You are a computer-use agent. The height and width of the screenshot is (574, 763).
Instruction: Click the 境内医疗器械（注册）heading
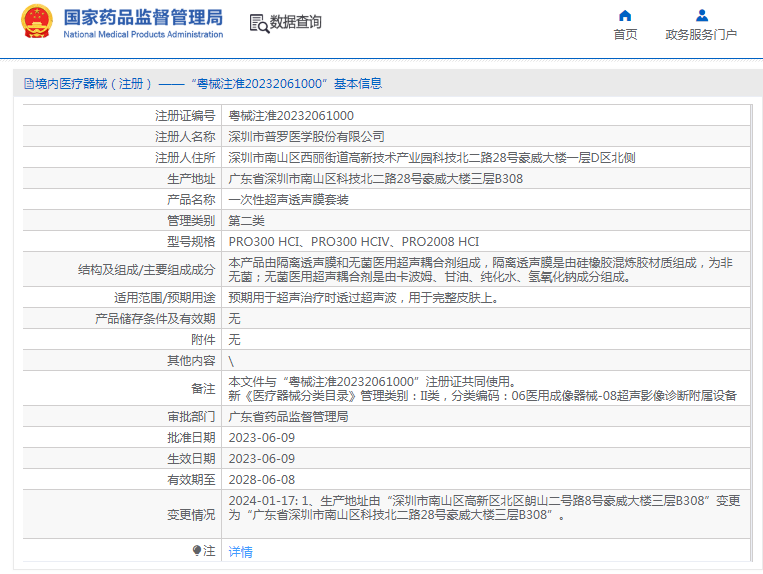coord(93,84)
